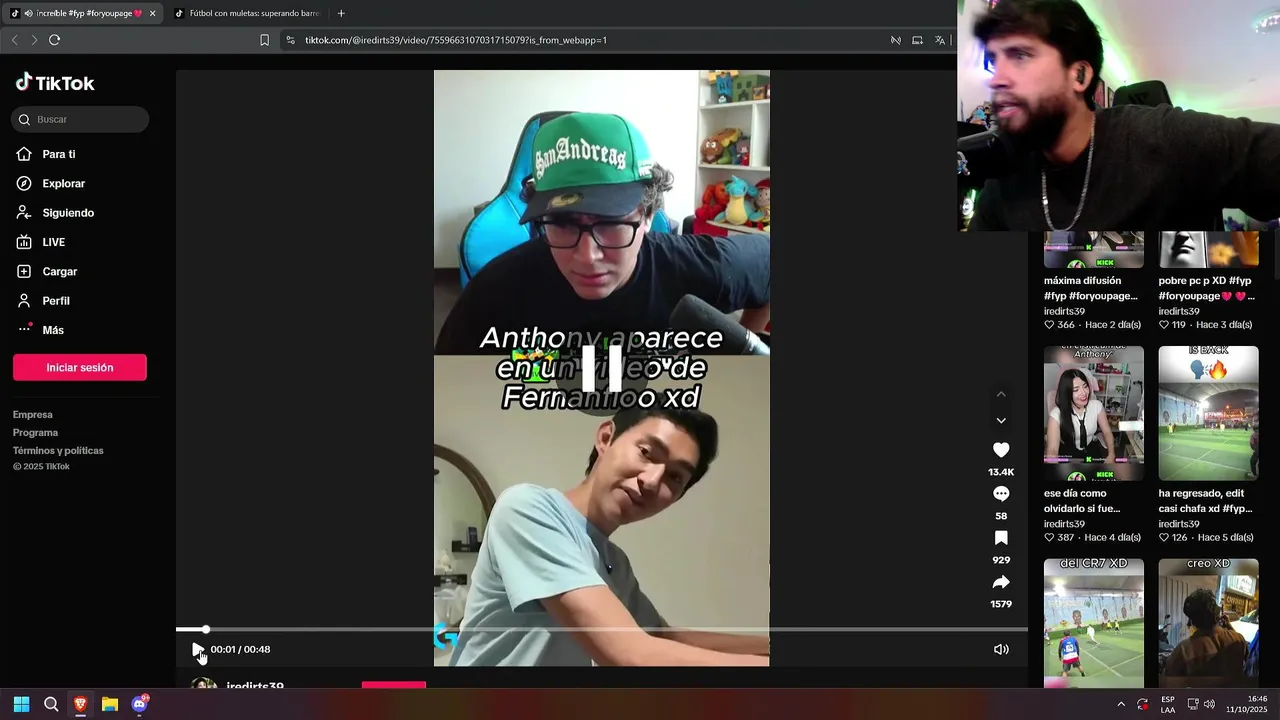
Task: Click the cast screen icon in address bar
Action: tap(917, 40)
